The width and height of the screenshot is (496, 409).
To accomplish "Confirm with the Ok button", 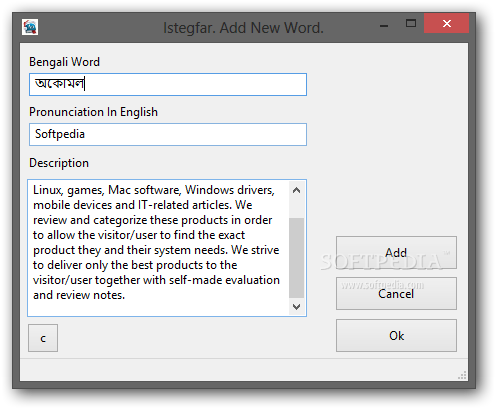I will point(396,335).
